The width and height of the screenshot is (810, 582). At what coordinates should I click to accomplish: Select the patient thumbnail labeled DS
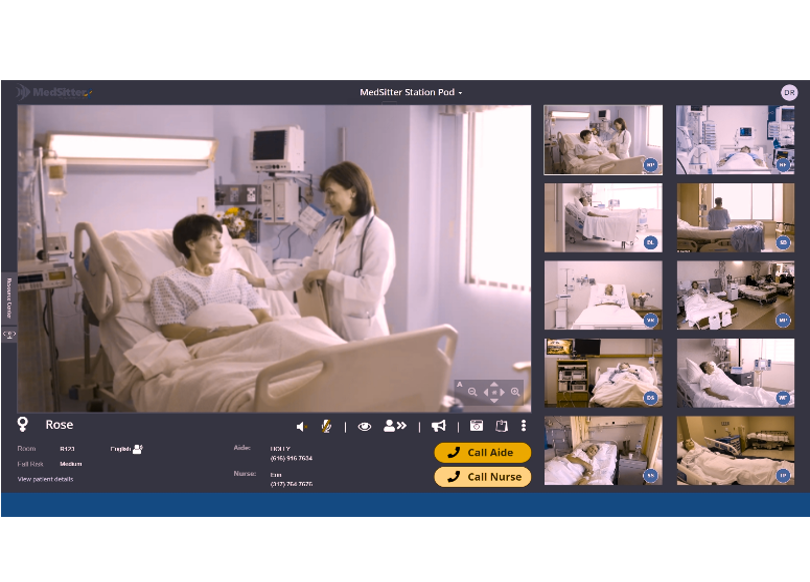pyautogui.click(x=603, y=372)
